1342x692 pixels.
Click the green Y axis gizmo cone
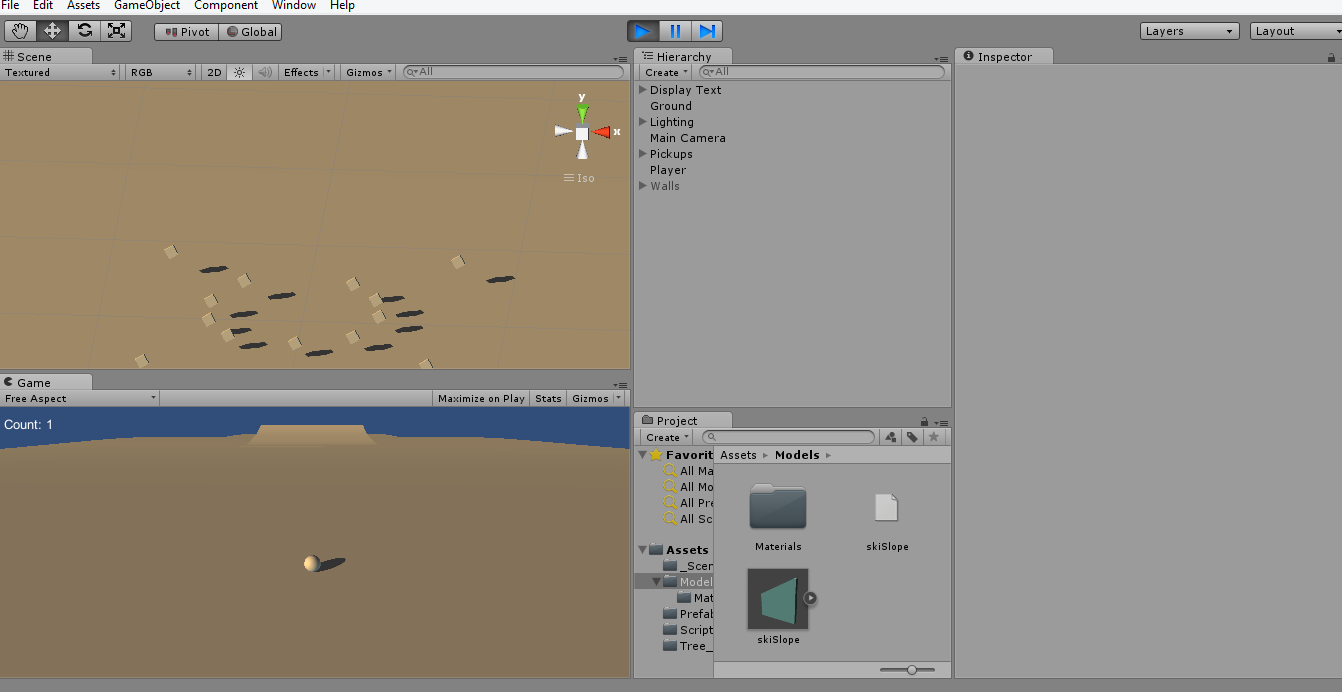point(582,112)
